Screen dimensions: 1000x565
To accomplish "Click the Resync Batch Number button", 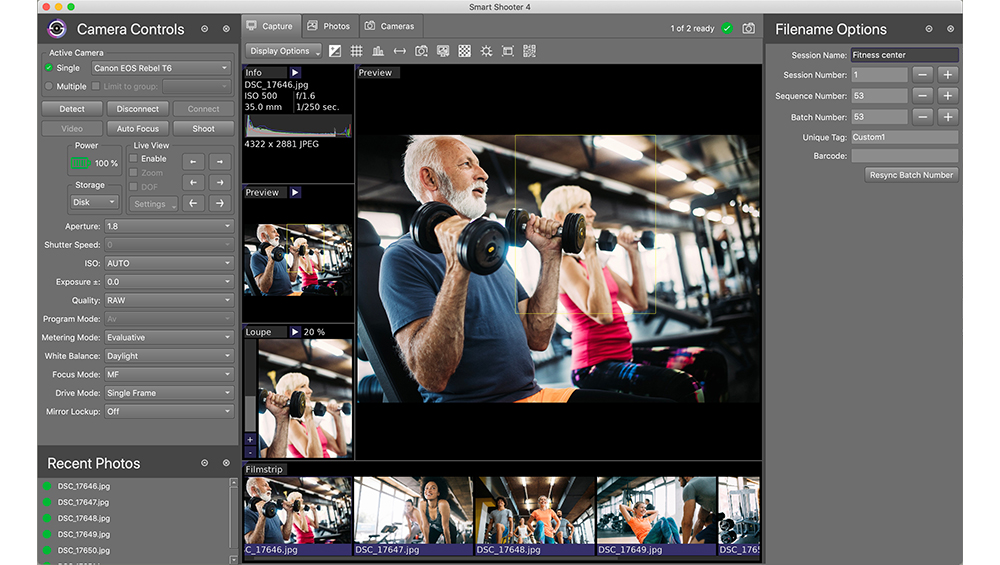I will pyautogui.click(x=911, y=175).
